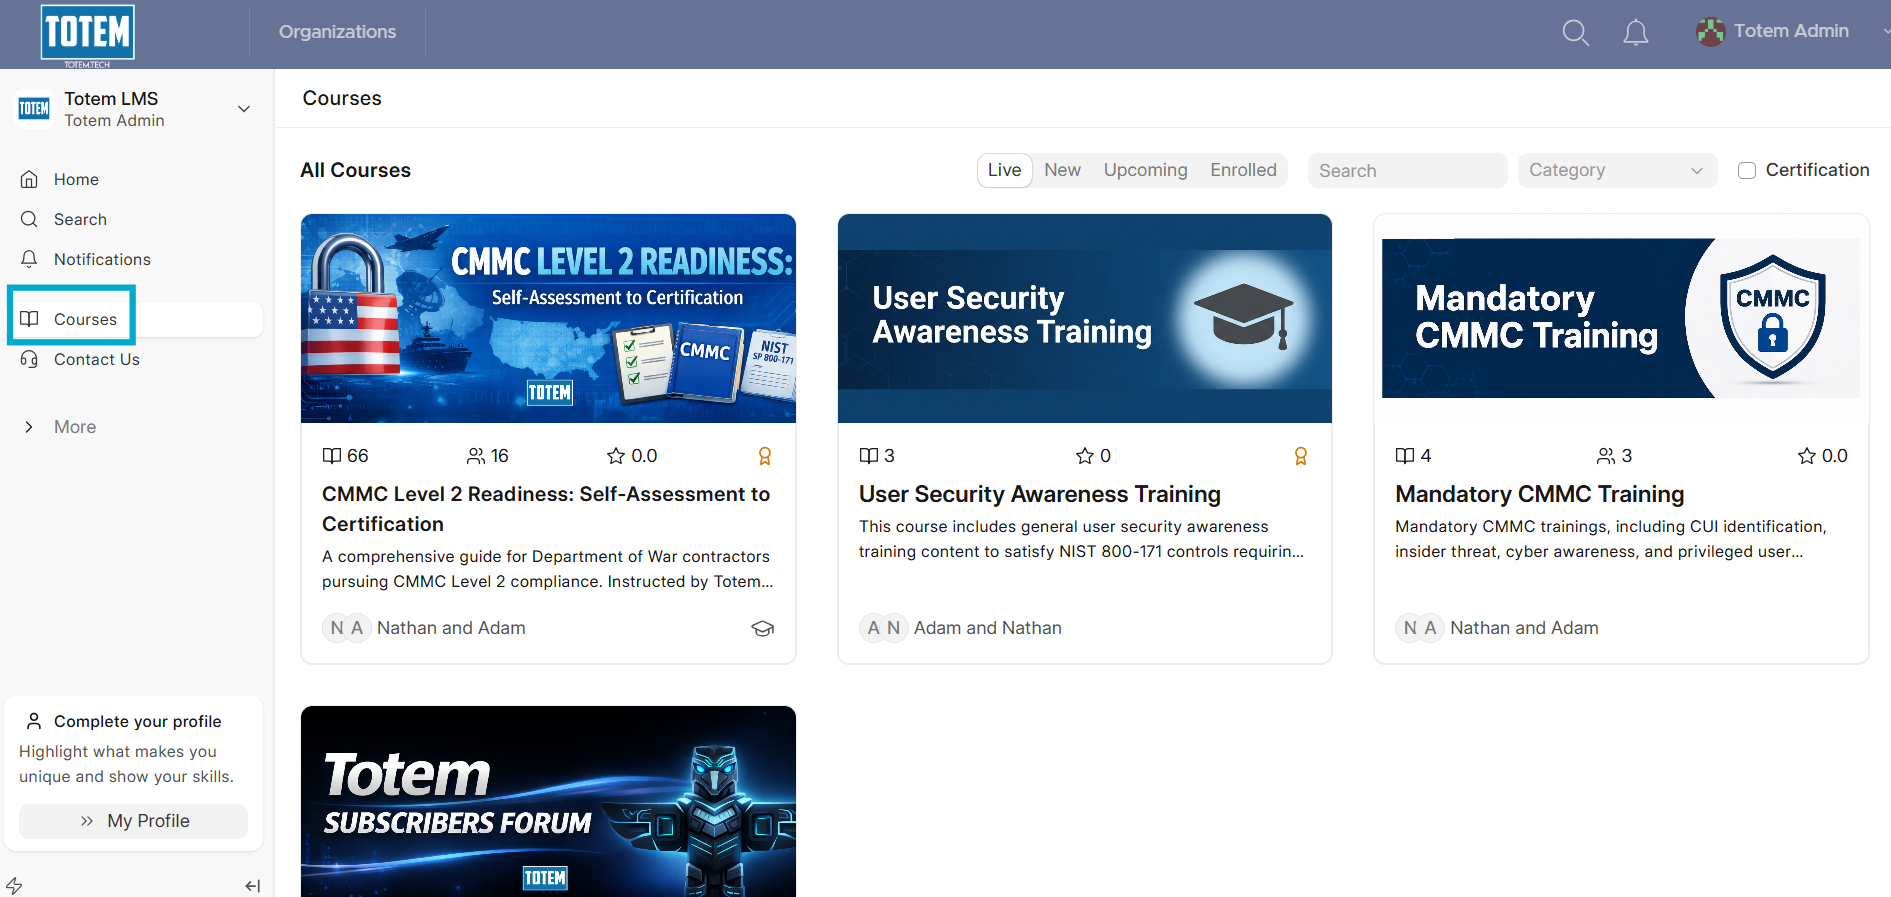Click the lessons icon on User Security Awareness card
This screenshot has height=897, width=1891.
point(869,456)
